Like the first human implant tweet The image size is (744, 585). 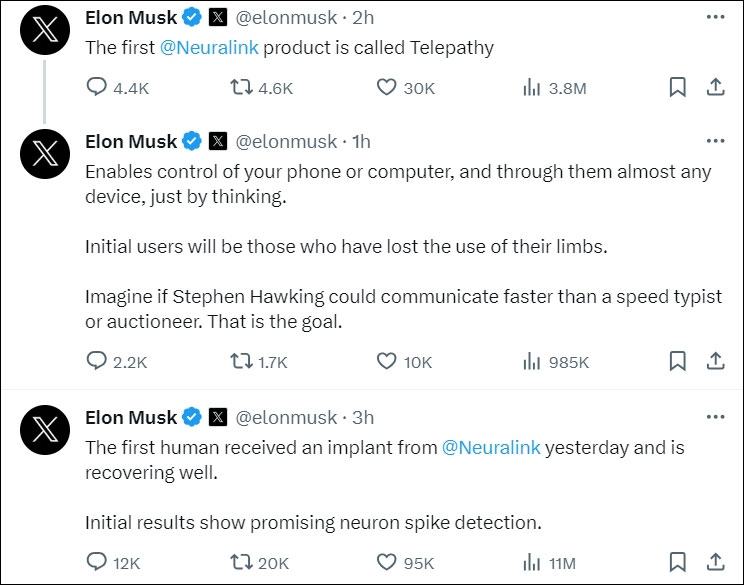[x=387, y=562]
